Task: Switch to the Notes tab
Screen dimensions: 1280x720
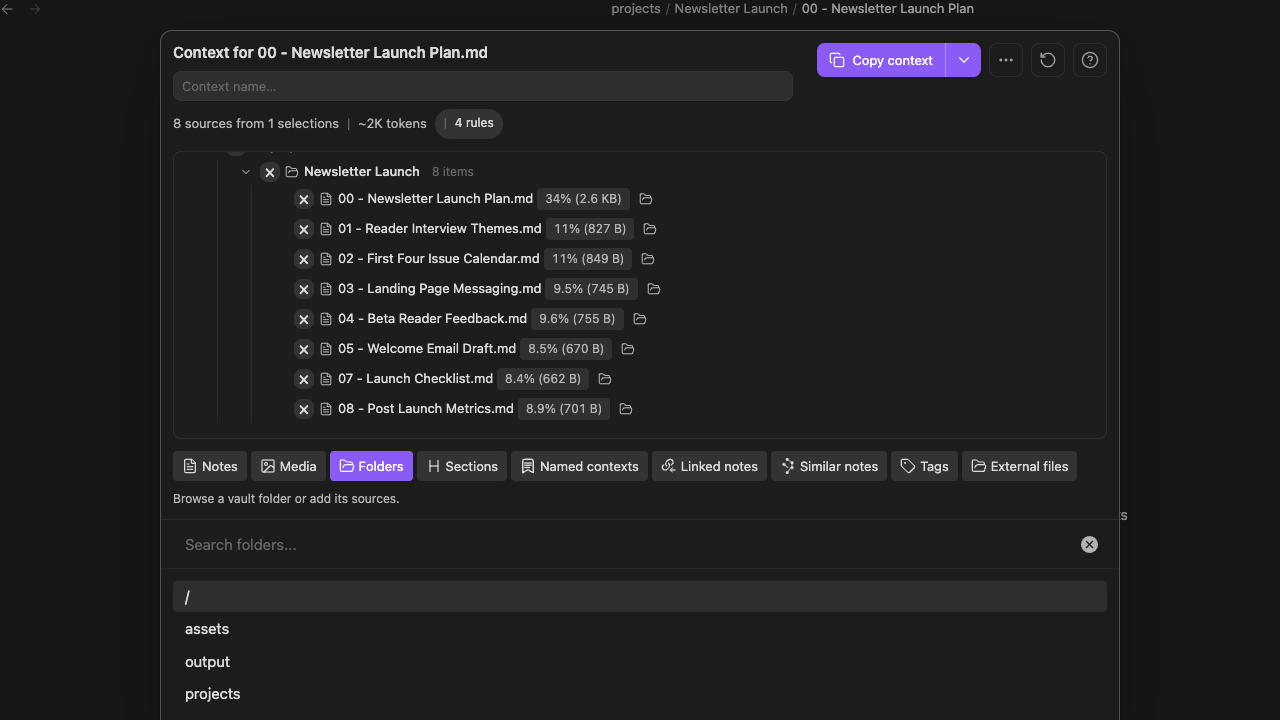Action: [x=210, y=466]
